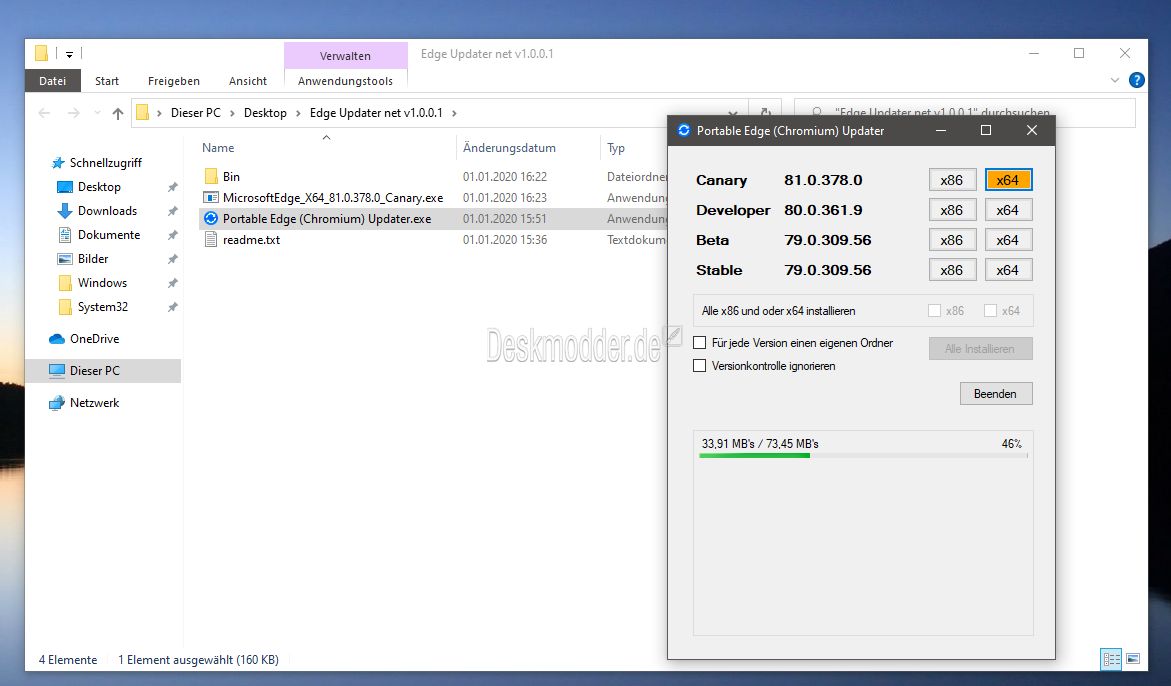
Task: Click the Explorer help question mark icon
Action: point(1137,80)
